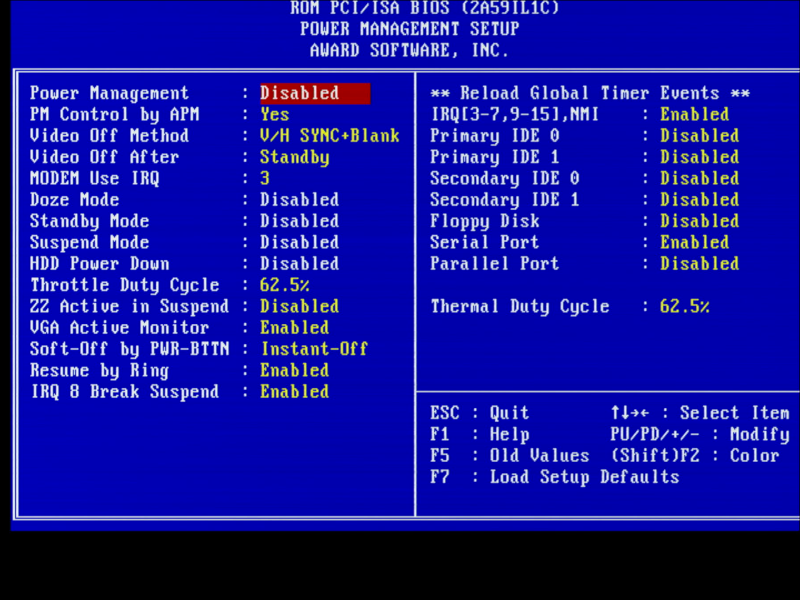
Task: Select the Parallel Port Disabled value
Action: point(699,264)
